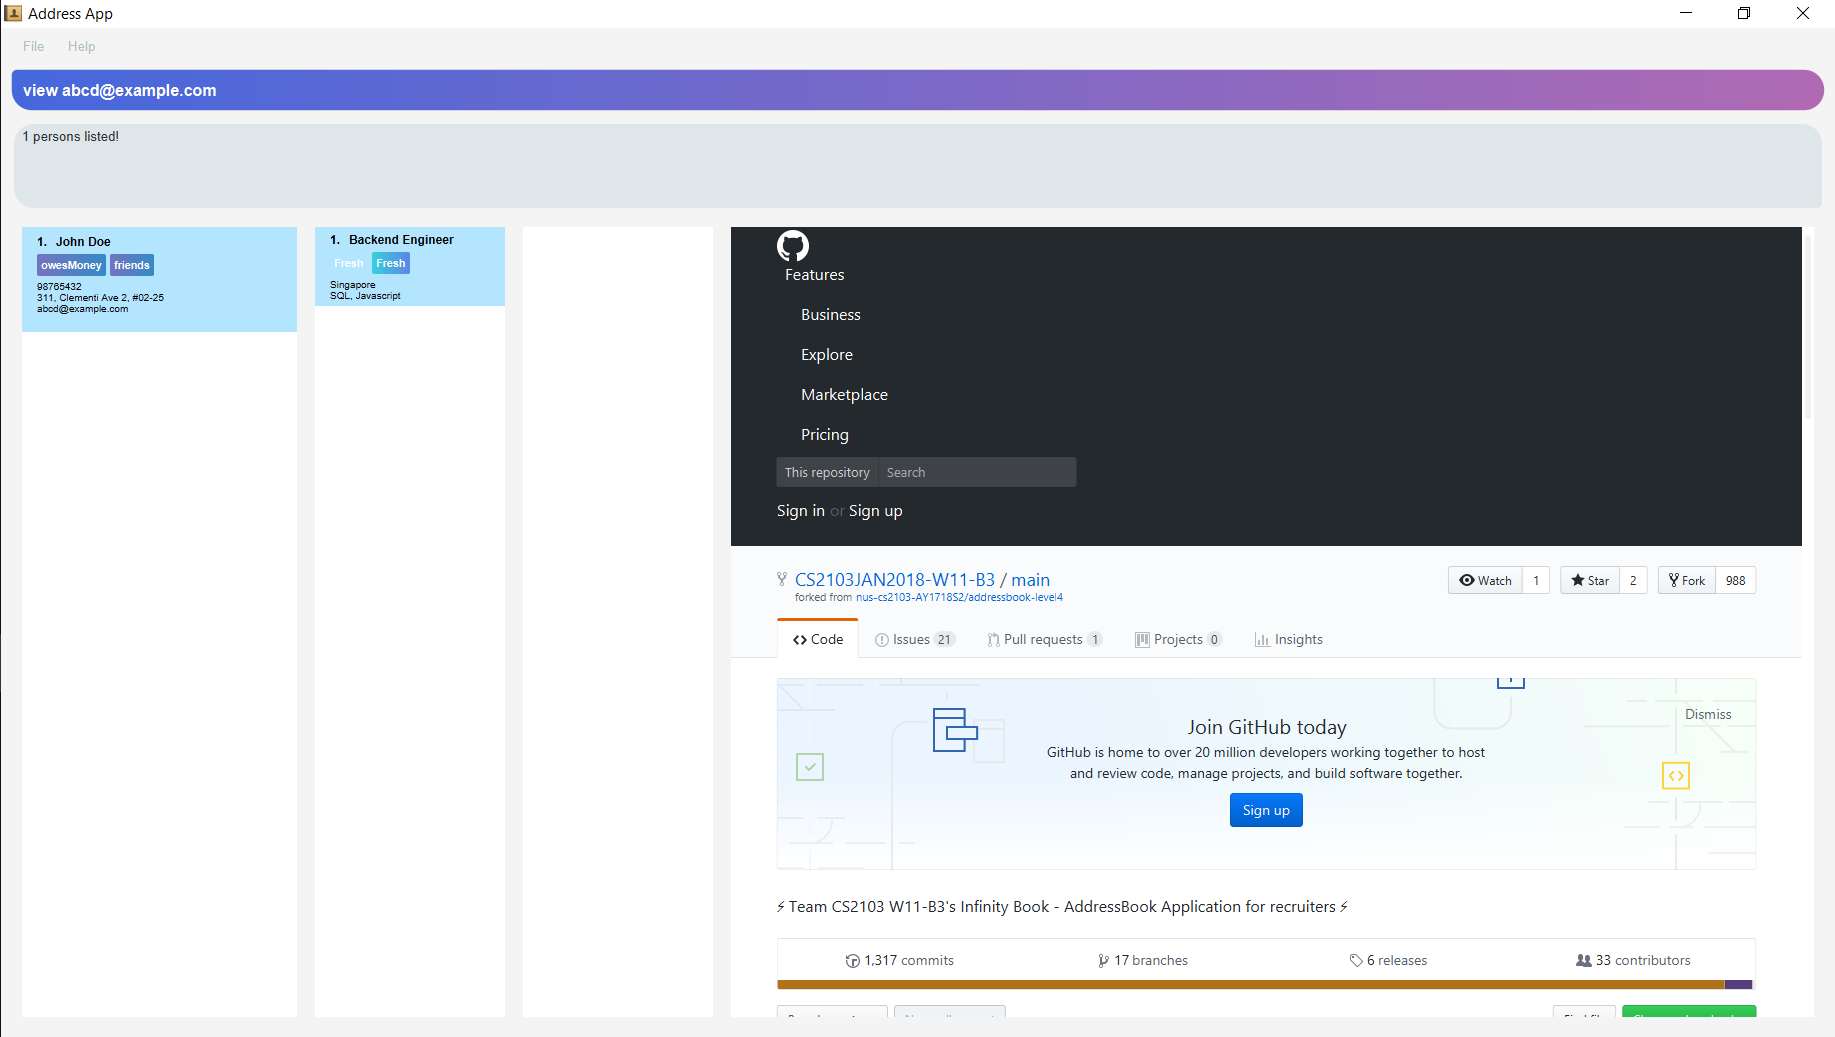
Task: Click the GitHub Octocat logo
Action: [793, 246]
